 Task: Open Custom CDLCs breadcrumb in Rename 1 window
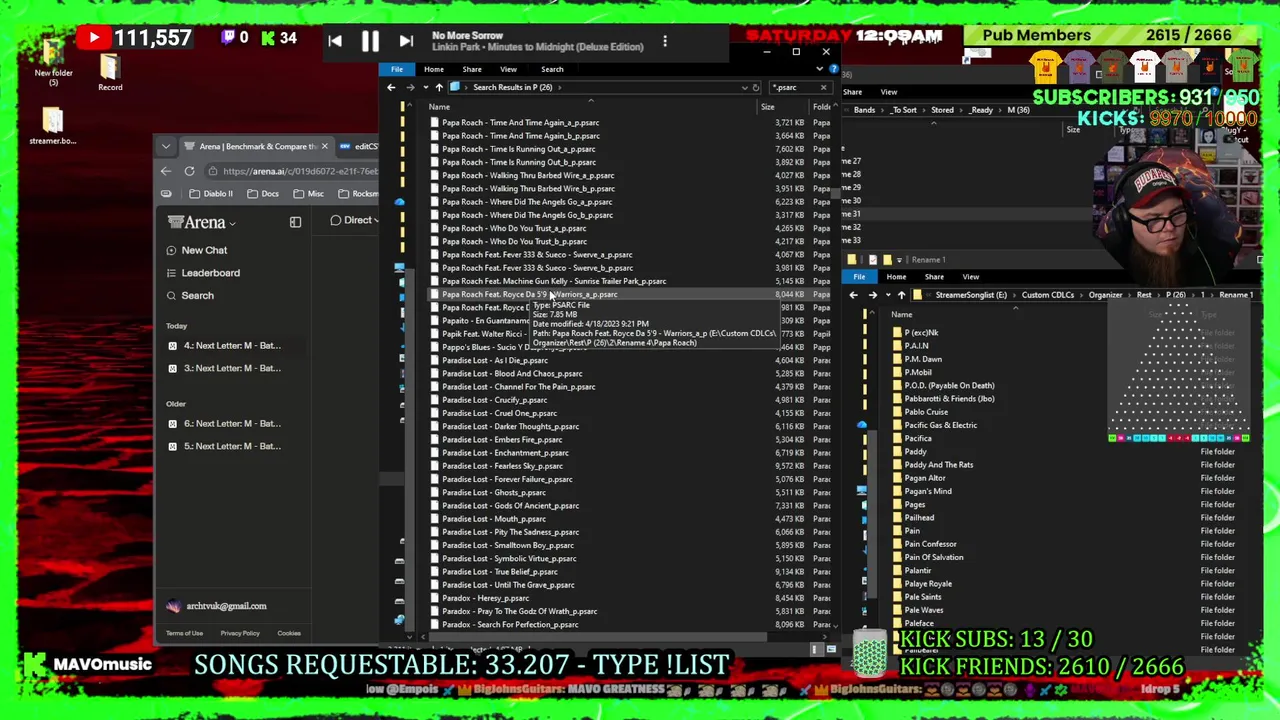[1047, 295]
